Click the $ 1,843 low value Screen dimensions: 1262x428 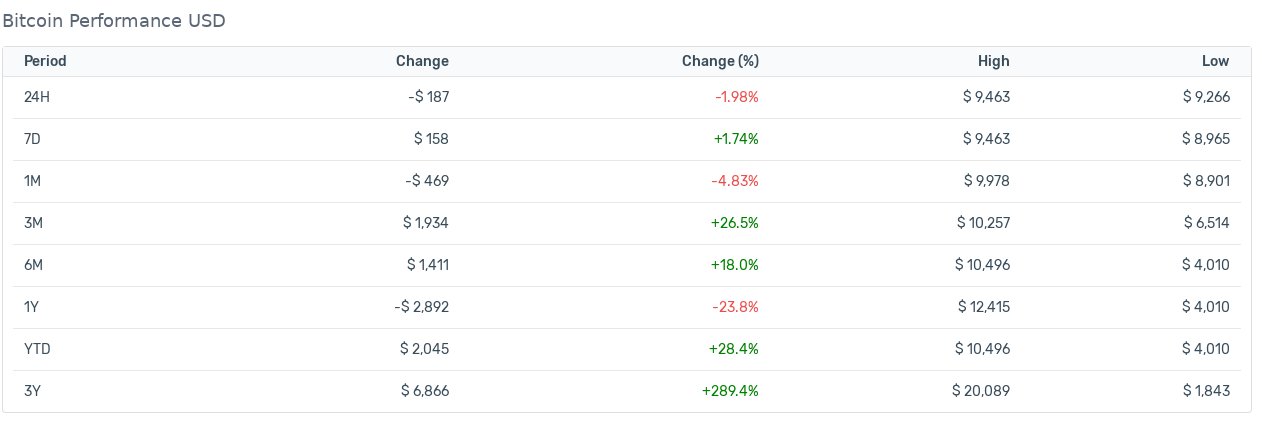pyautogui.click(x=1205, y=391)
